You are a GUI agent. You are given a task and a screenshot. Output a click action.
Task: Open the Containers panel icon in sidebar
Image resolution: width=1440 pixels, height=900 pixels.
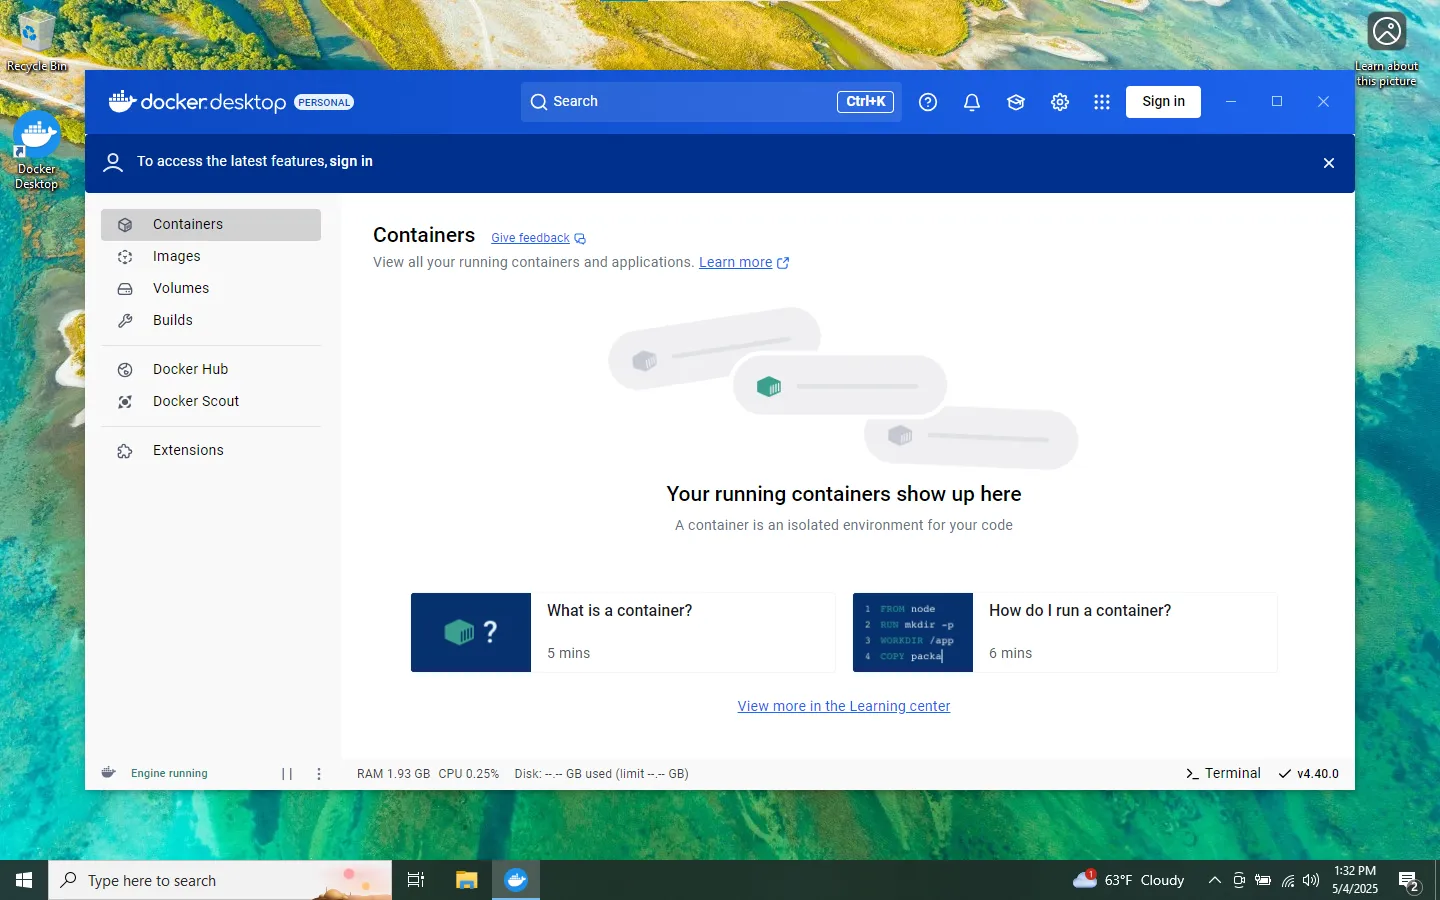[125, 224]
